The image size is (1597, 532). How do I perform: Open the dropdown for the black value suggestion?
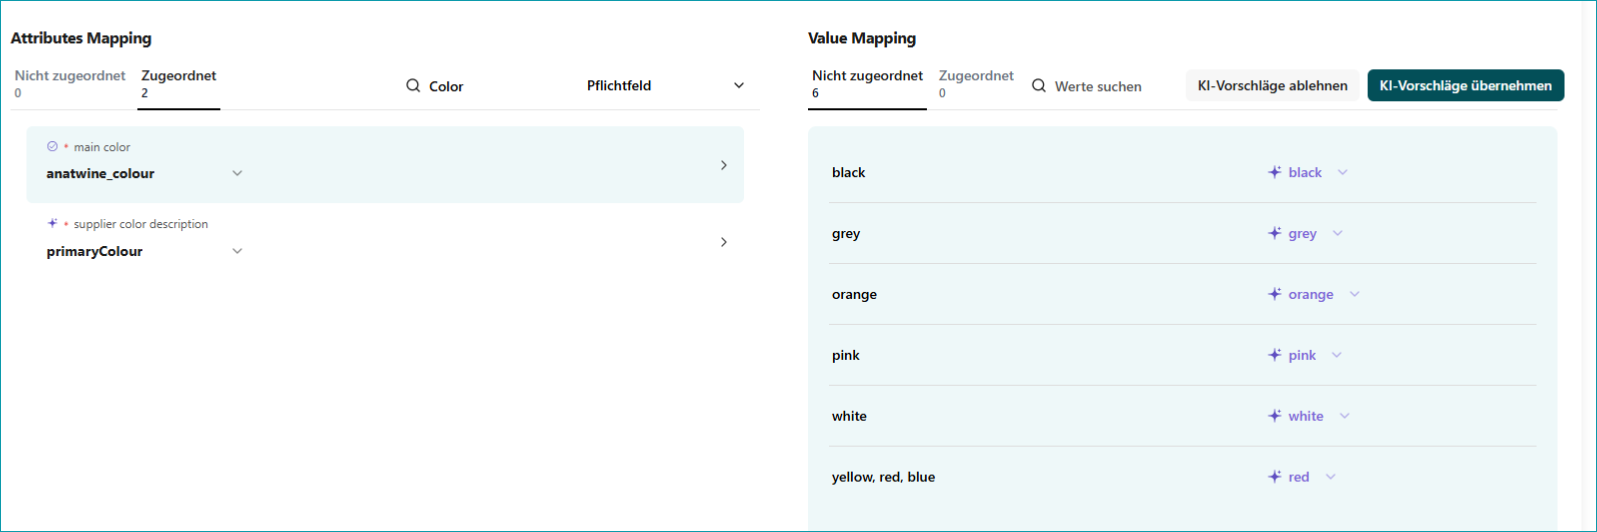(x=1343, y=172)
